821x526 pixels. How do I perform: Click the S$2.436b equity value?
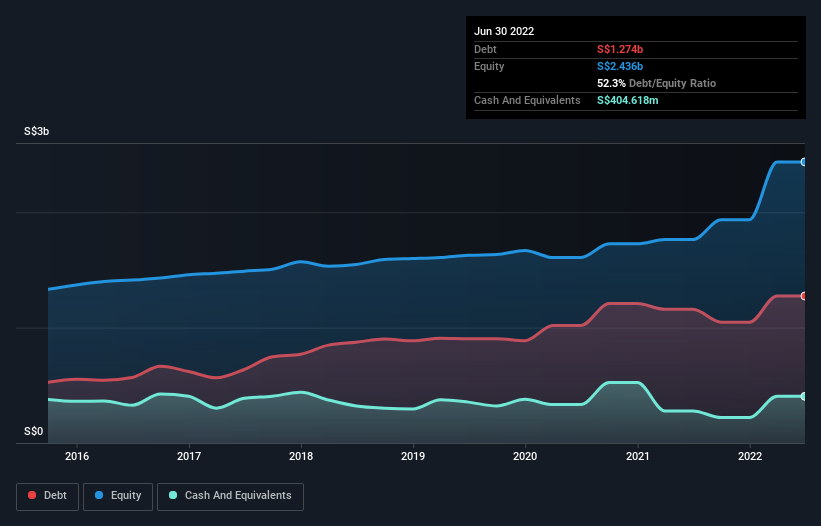[x=620, y=66]
